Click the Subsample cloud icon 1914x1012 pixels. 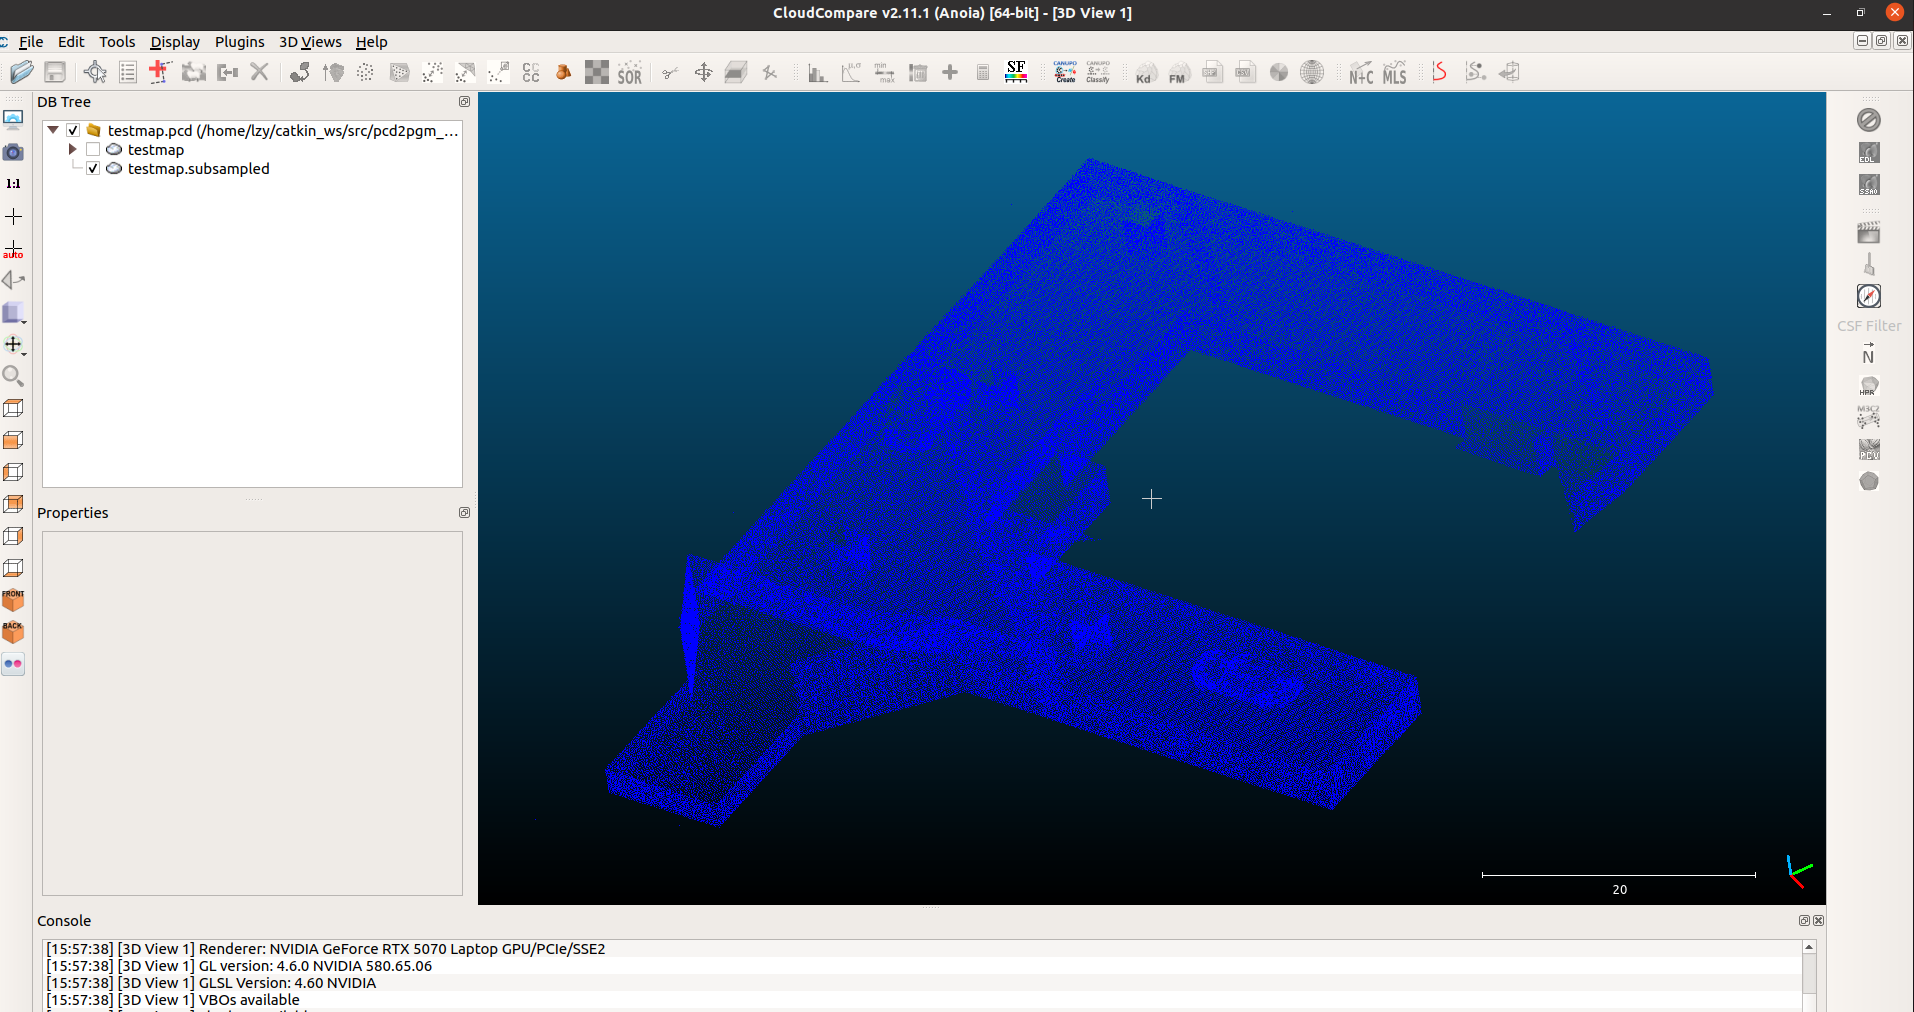pos(366,72)
